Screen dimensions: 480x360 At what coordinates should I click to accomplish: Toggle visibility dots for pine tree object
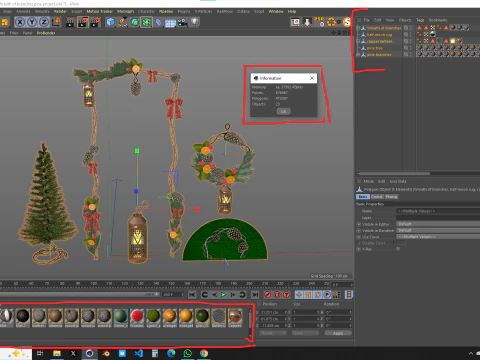410,48
